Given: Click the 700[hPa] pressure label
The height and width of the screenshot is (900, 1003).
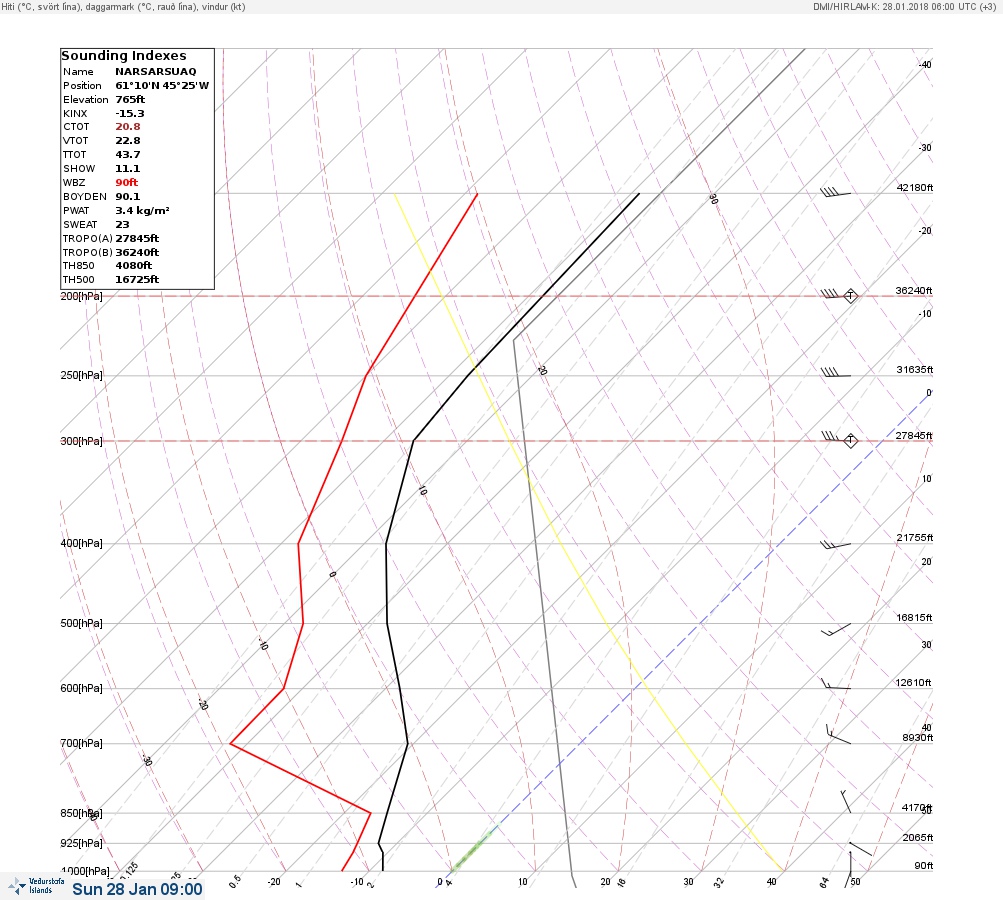Looking at the screenshot, I should (x=81, y=743).
